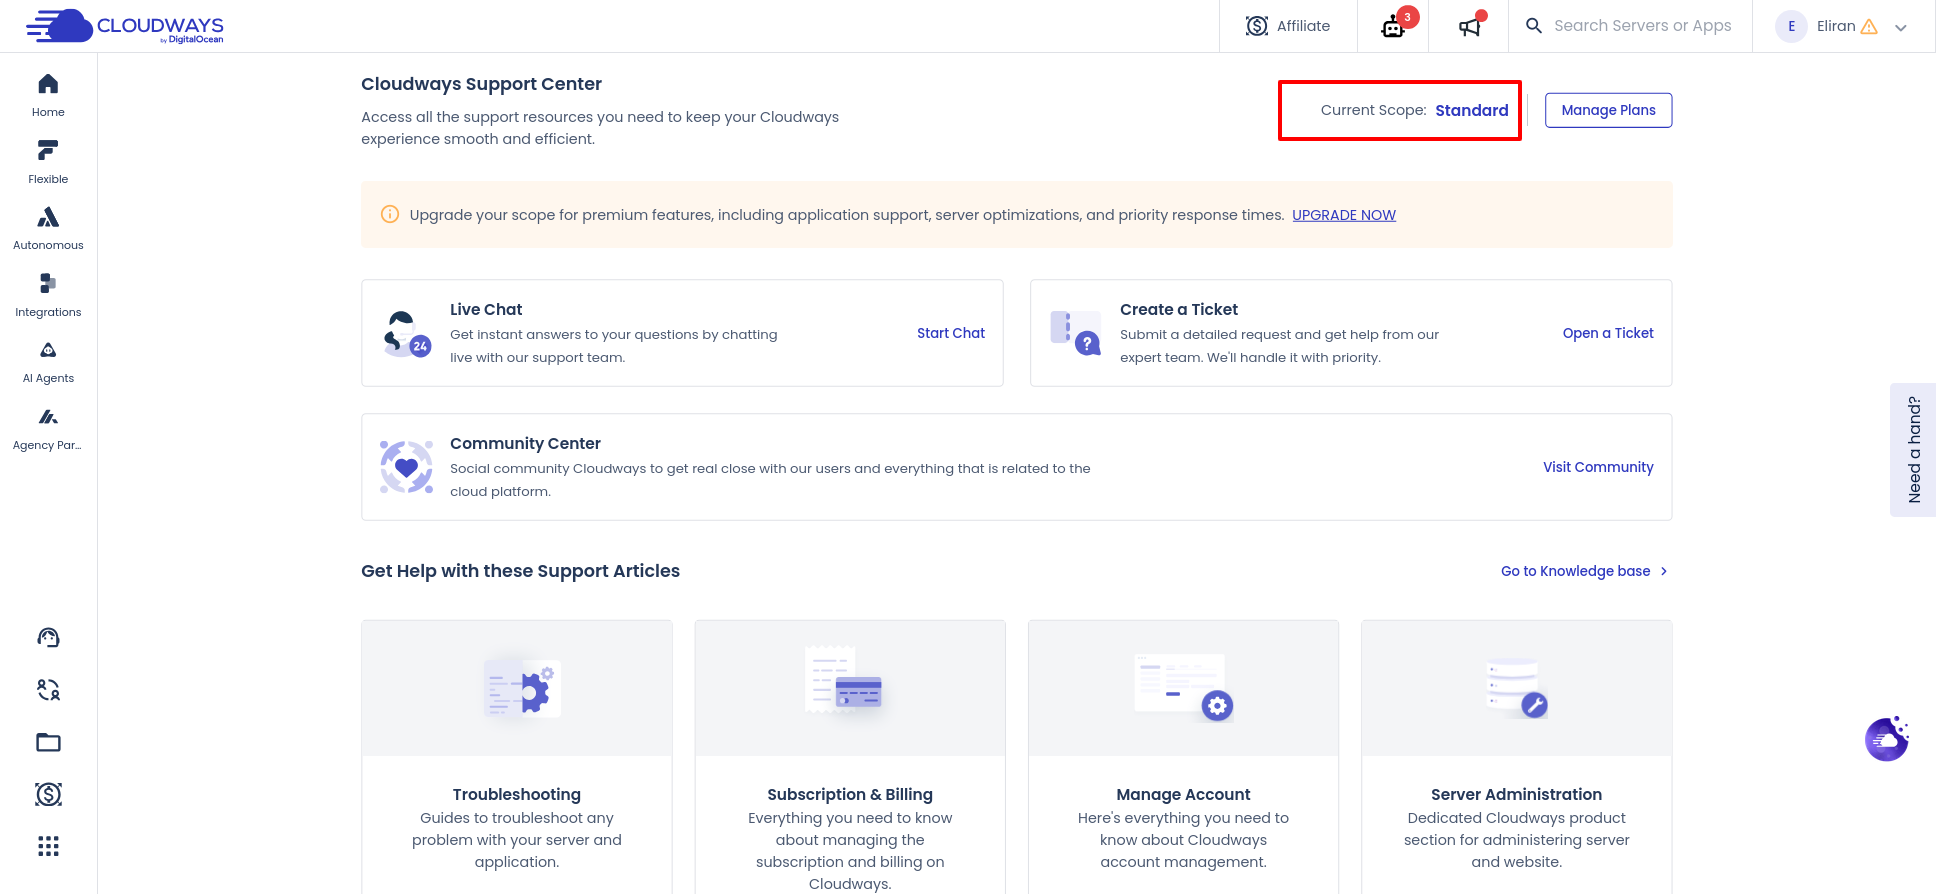
Task: Click the UPGRADE NOW link
Action: pos(1344,215)
